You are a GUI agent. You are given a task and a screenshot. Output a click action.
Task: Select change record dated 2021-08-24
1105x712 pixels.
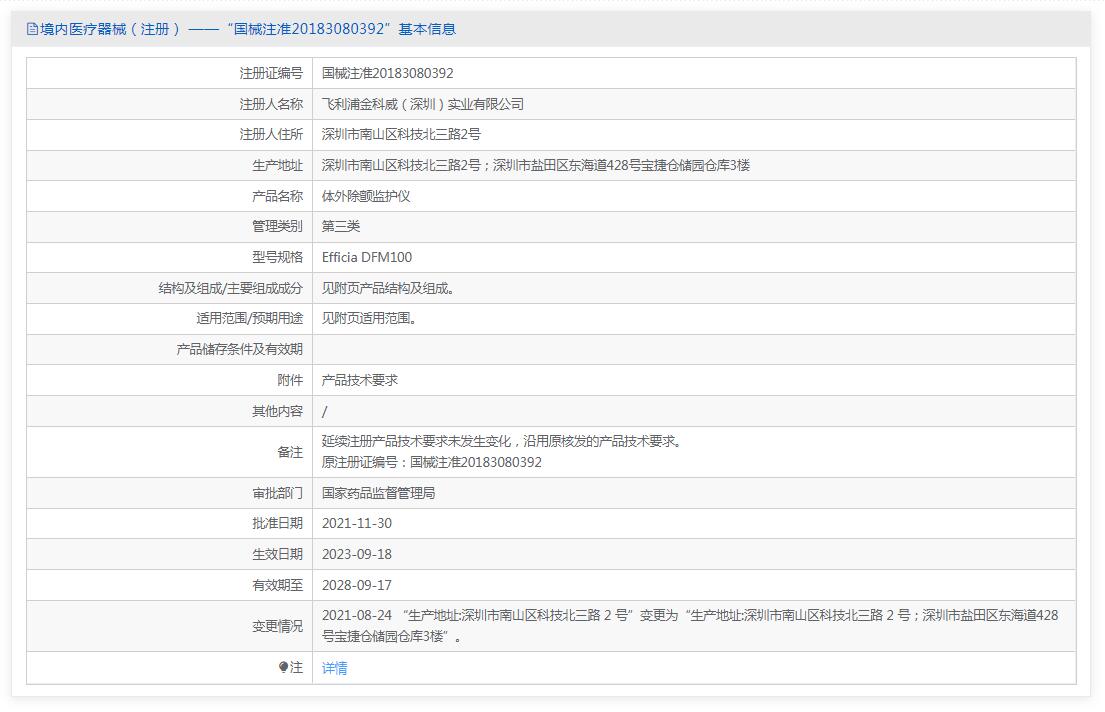pos(690,625)
